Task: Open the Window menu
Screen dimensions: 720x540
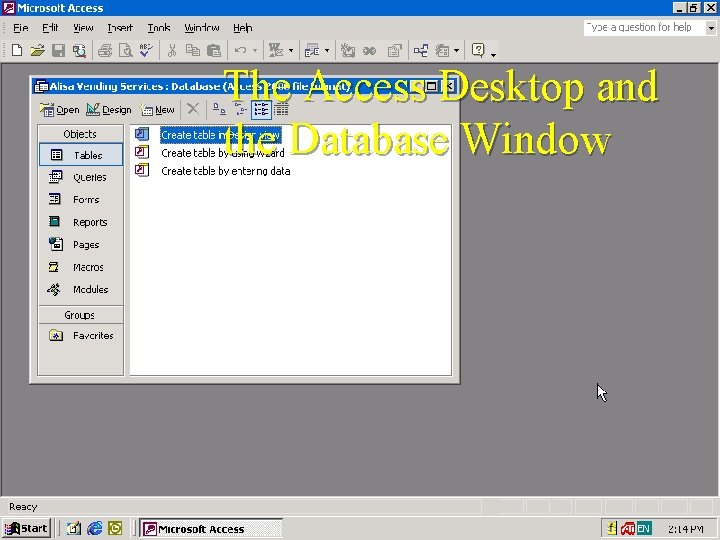Action: tap(202, 28)
